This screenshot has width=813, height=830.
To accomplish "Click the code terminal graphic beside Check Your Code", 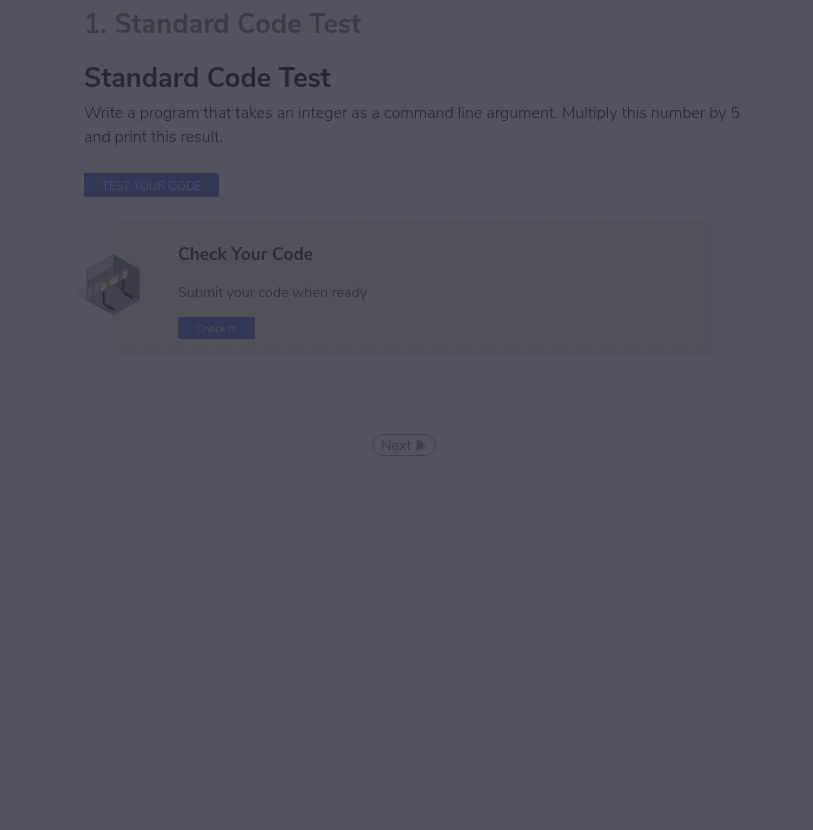I will (x=112, y=285).
